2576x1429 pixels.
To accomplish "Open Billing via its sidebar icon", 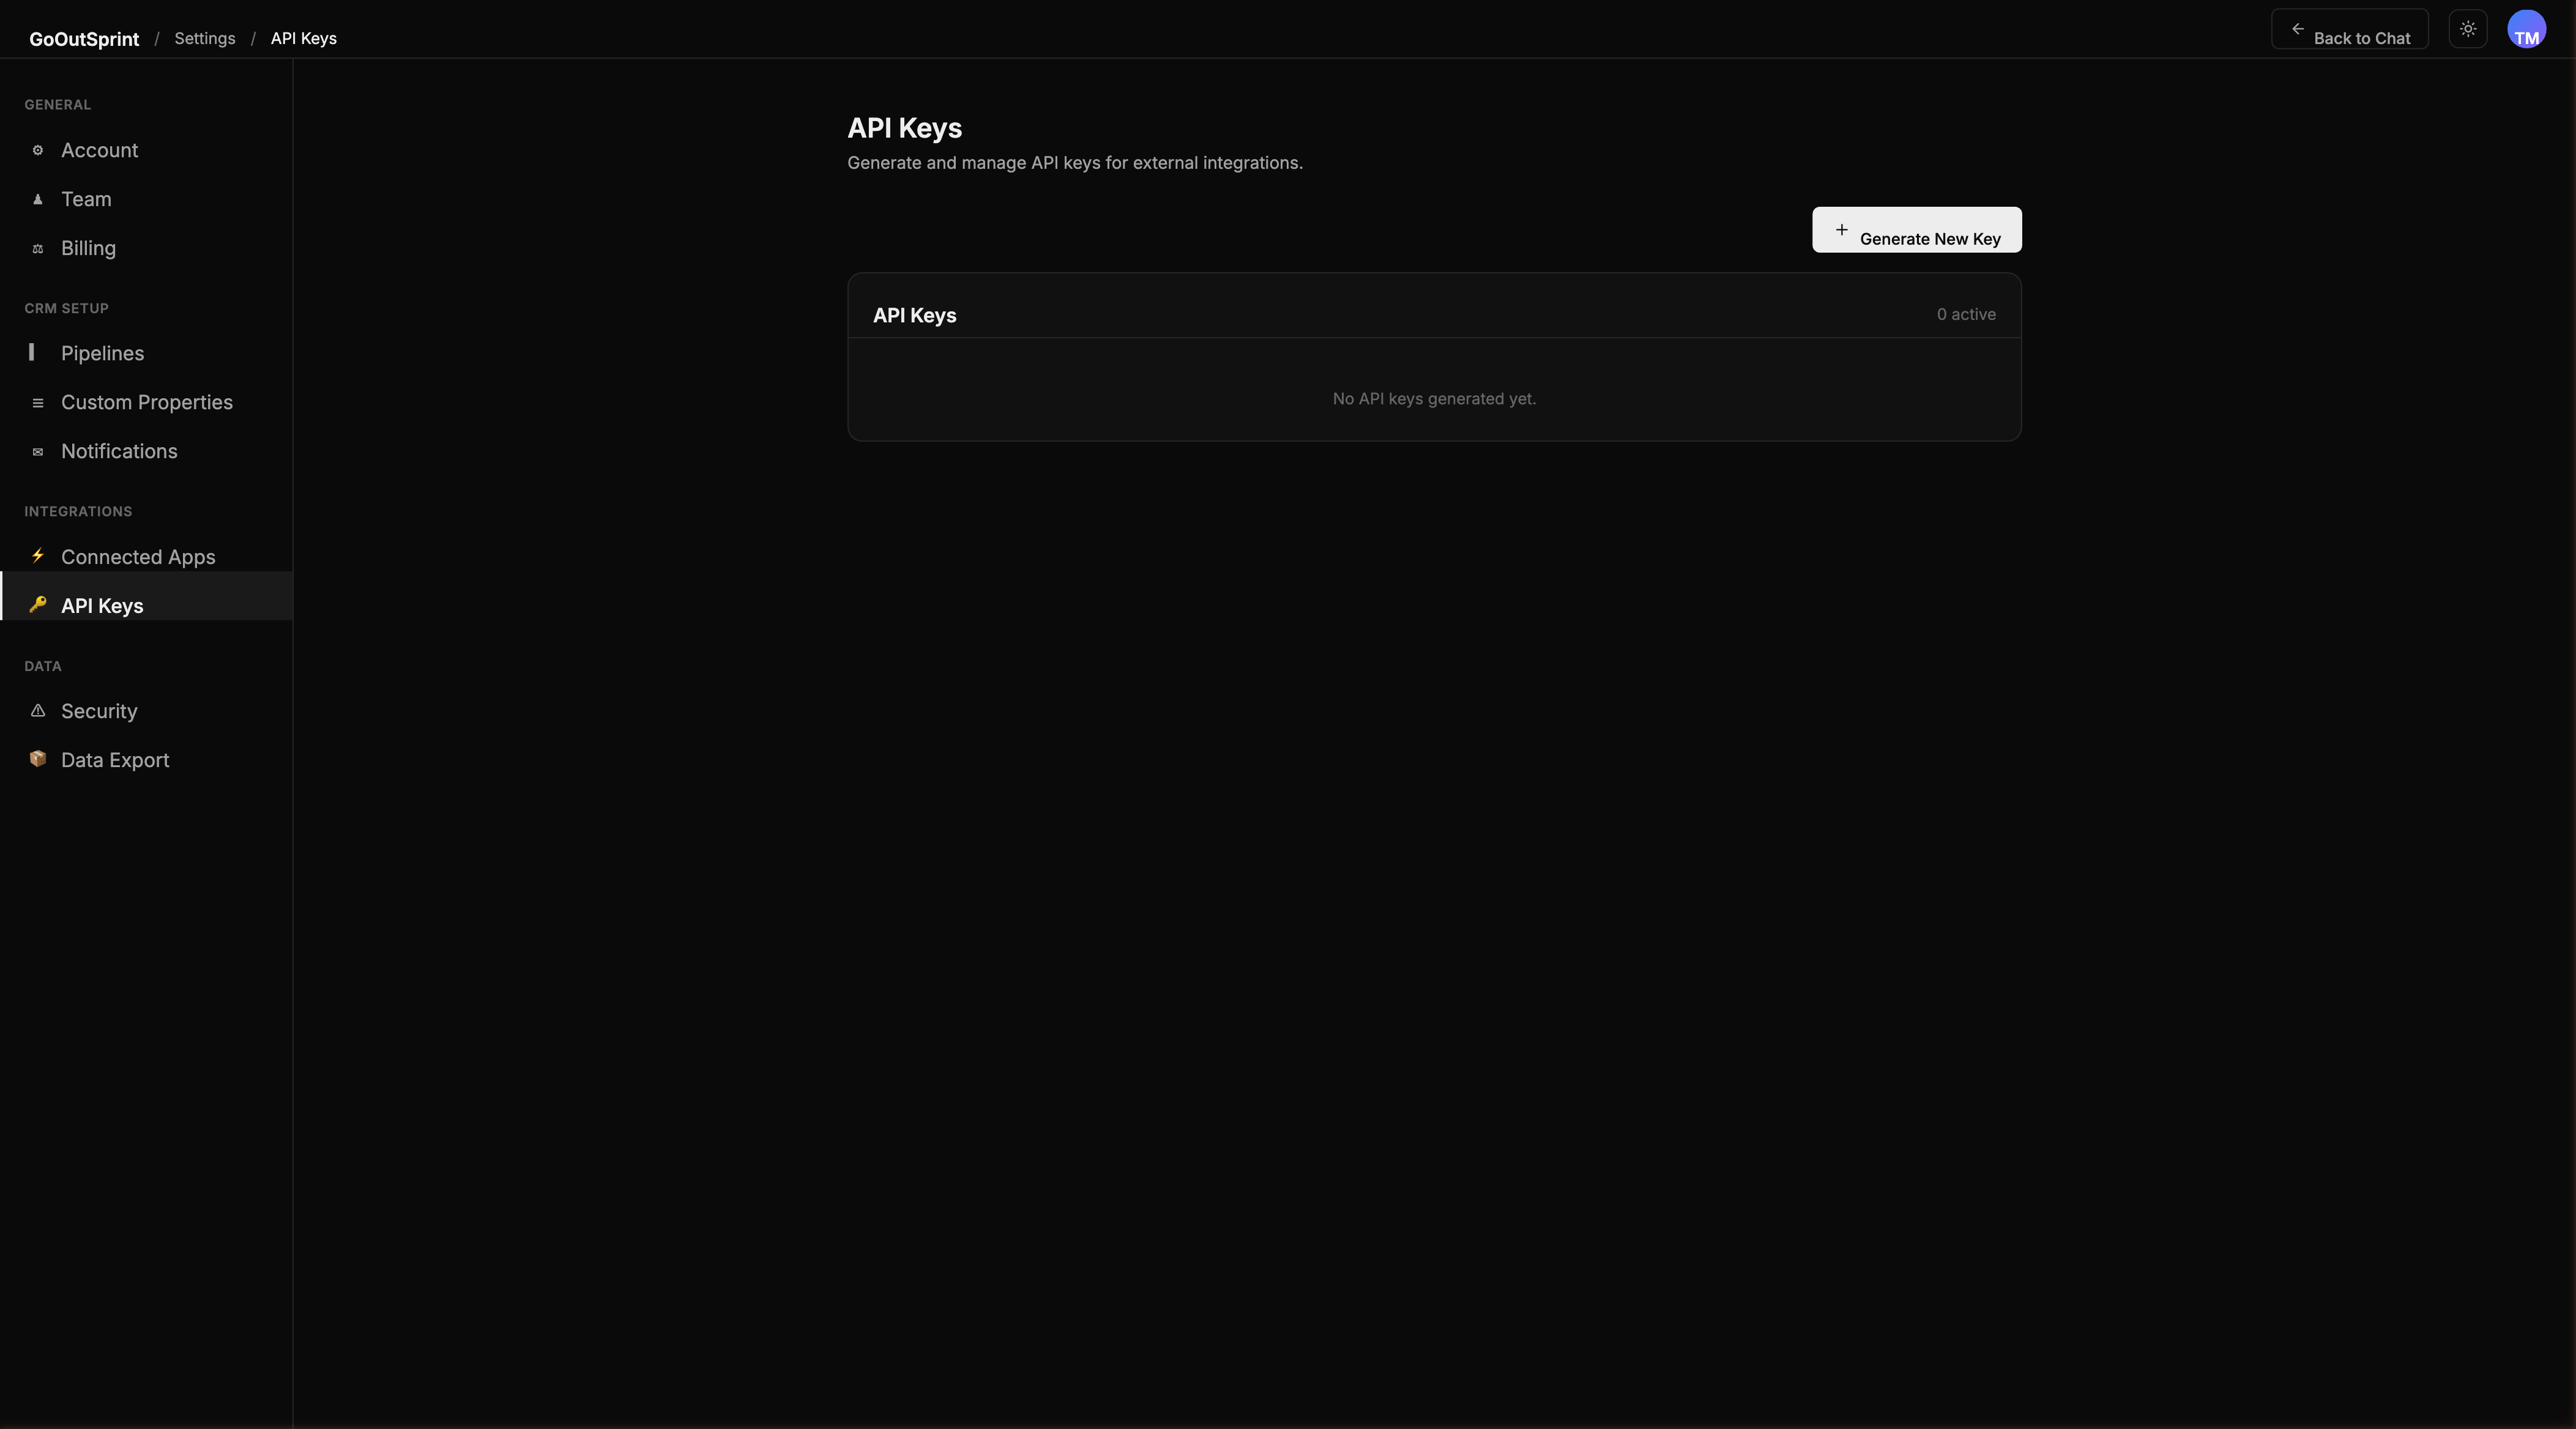I will coord(38,248).
